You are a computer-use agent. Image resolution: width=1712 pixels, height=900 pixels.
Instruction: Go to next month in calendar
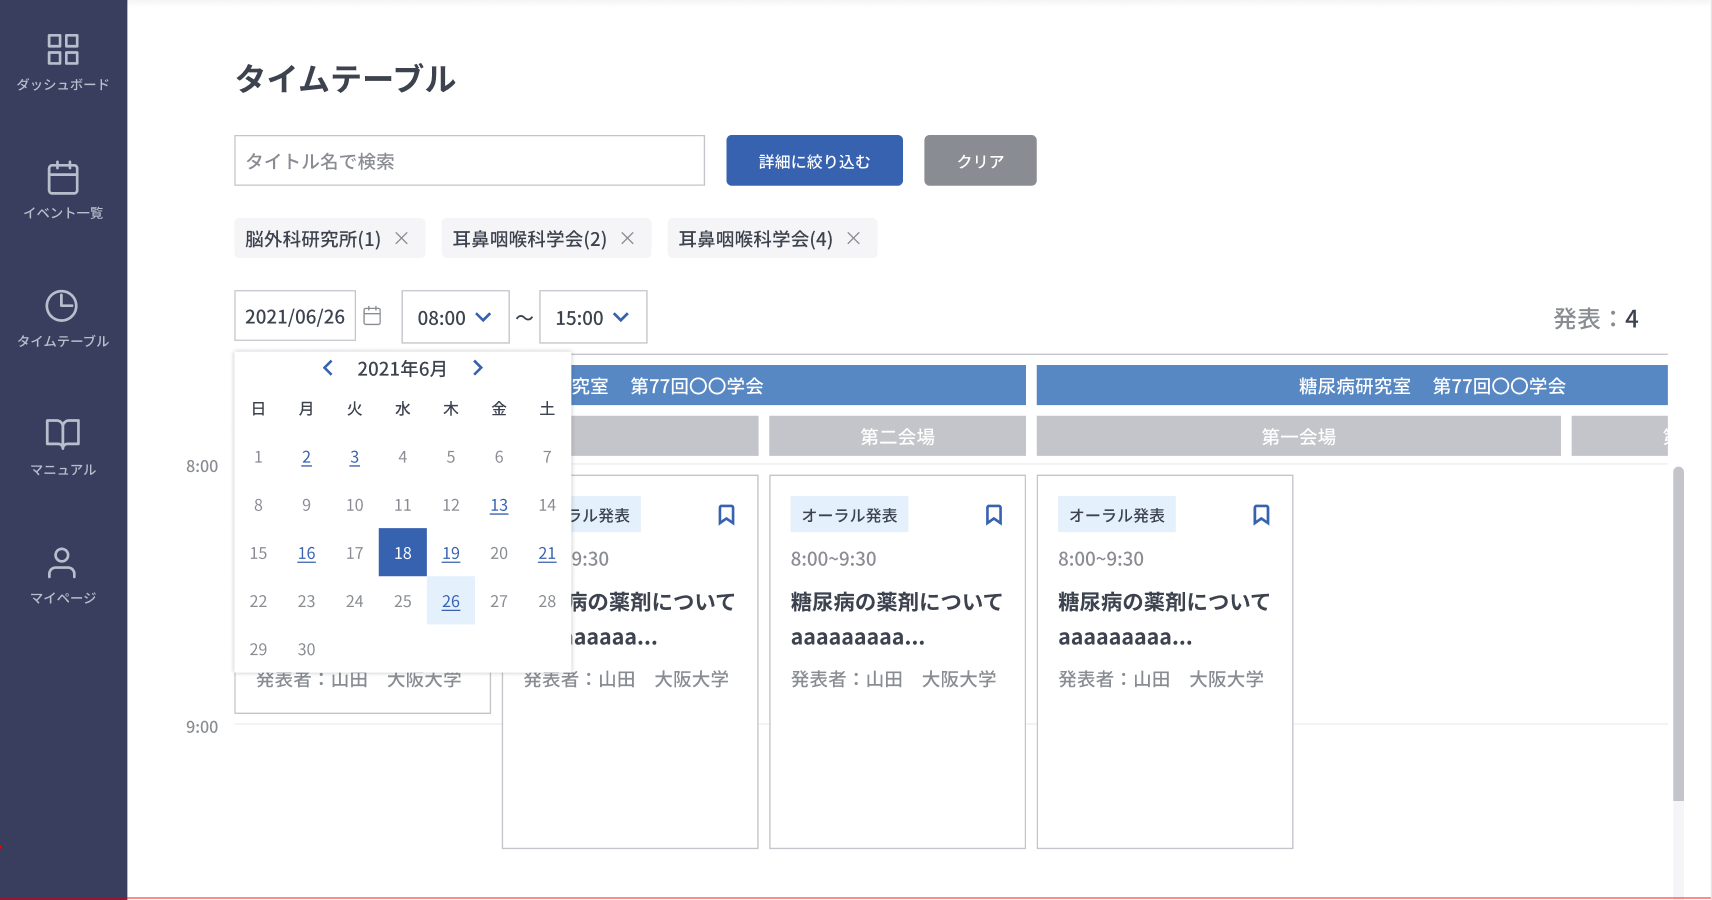[478, 368]
